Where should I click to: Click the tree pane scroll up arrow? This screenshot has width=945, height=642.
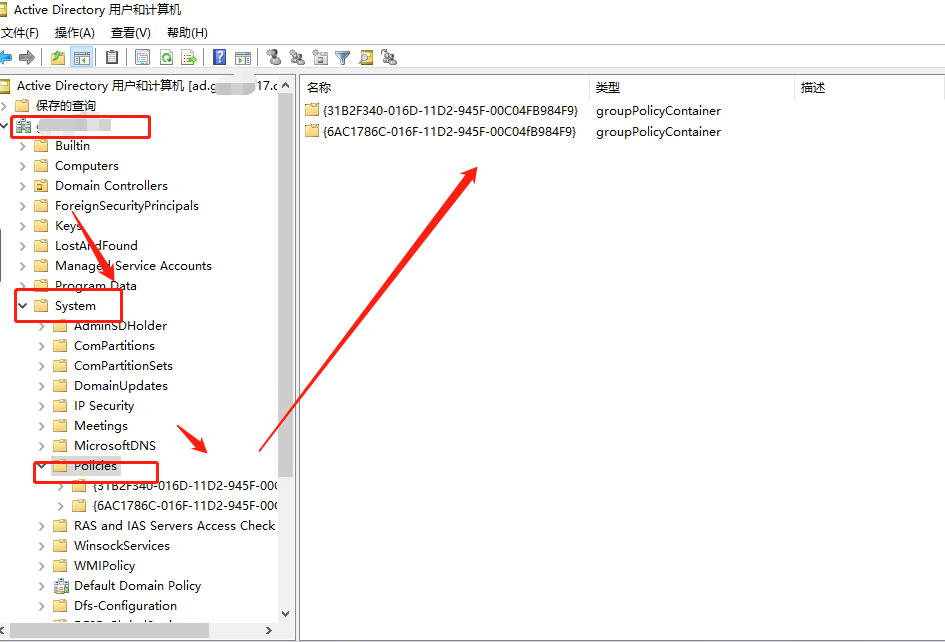point(286,86)
